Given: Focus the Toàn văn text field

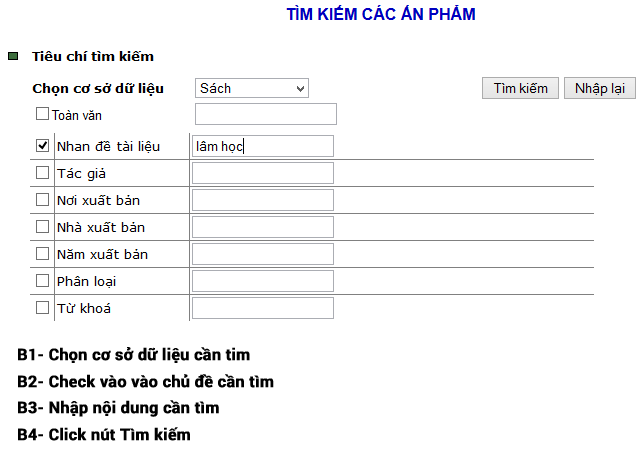Looking at the screenshot, I should 266,114.
